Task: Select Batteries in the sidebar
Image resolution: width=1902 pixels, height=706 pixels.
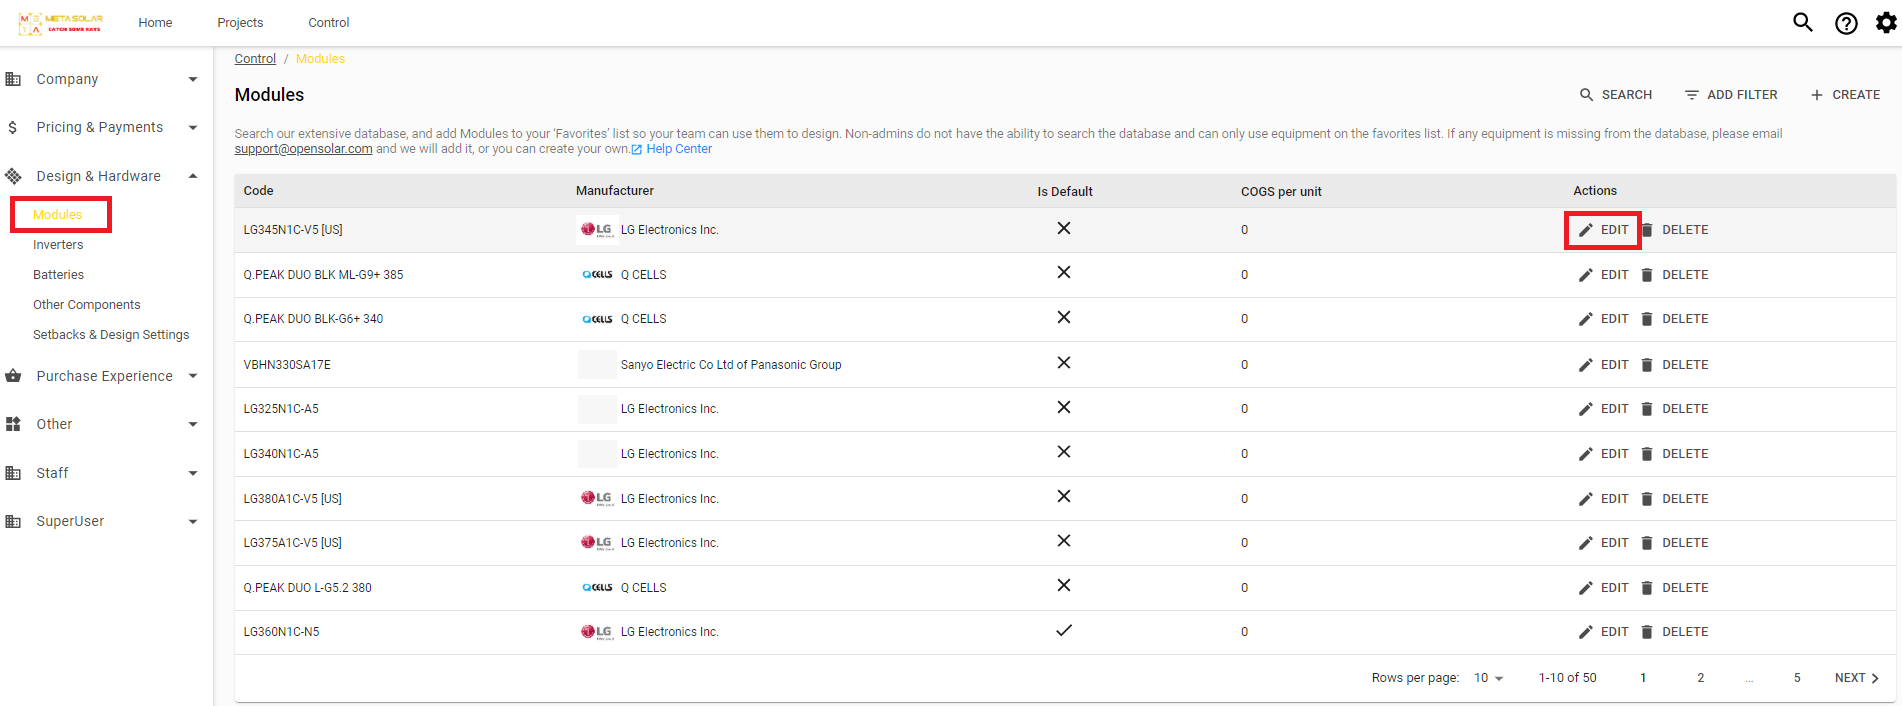Action: (58, 275)
